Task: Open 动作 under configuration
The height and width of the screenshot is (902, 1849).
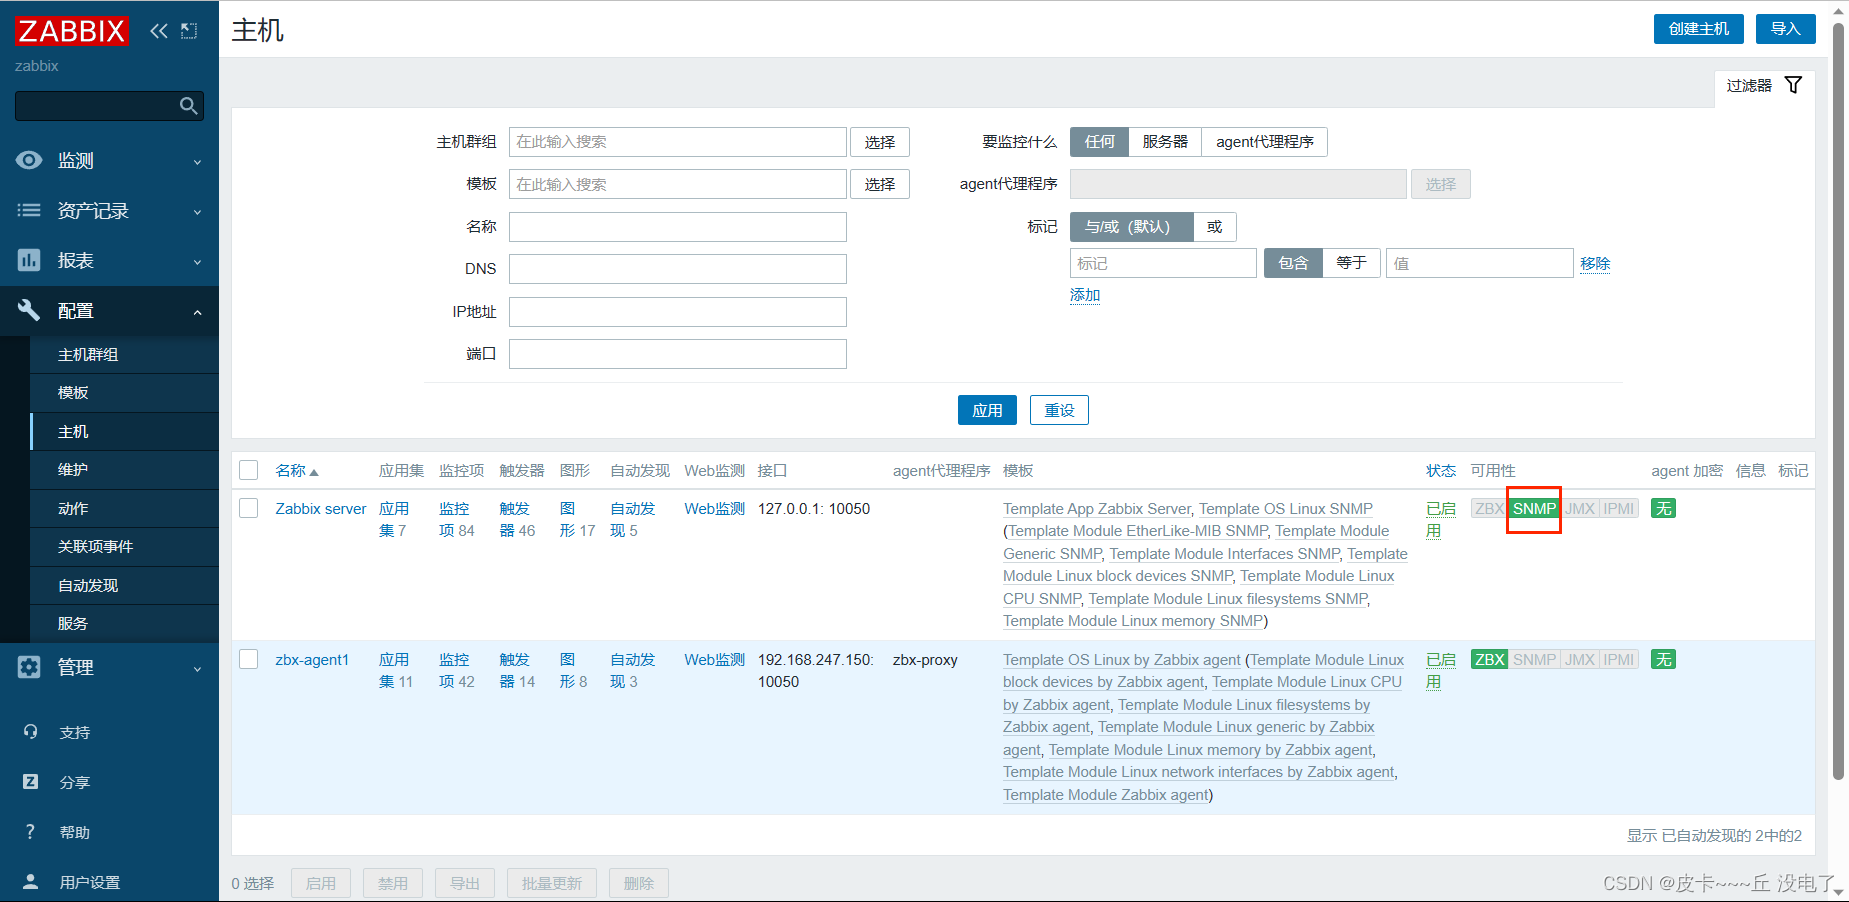Action: (125, 509)
